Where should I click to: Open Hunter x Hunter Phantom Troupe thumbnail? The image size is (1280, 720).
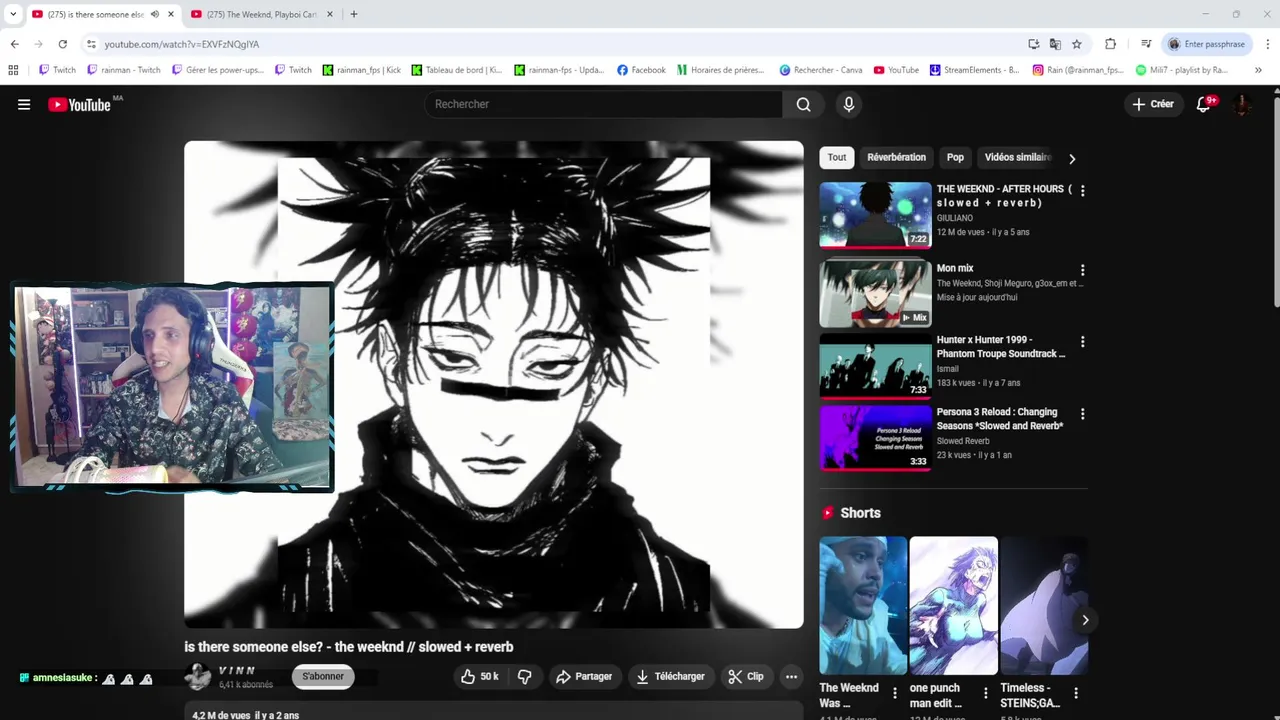(875, 366)
